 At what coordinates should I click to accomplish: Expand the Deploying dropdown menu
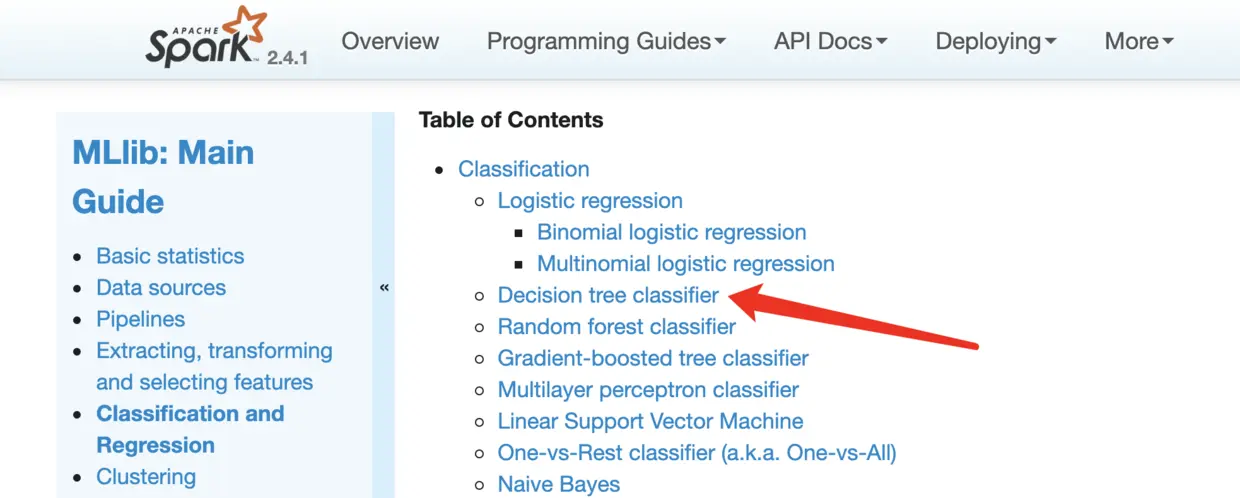click(x=996, y=41)
